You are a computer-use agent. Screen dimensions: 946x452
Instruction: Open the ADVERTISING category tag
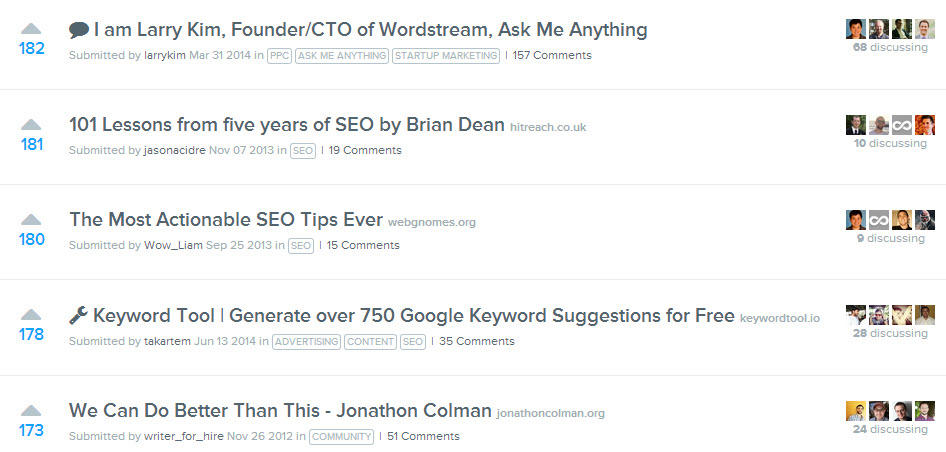click(x=306, y=342)
